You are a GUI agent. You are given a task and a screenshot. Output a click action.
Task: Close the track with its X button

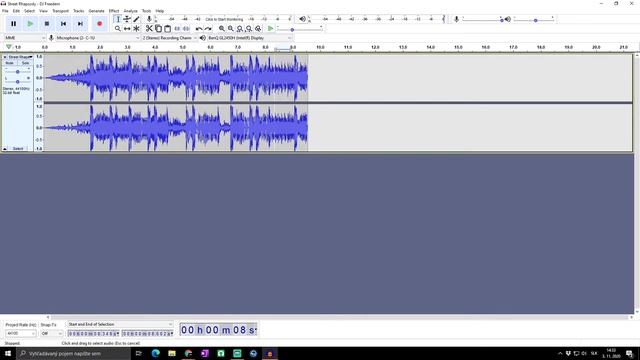5,57
